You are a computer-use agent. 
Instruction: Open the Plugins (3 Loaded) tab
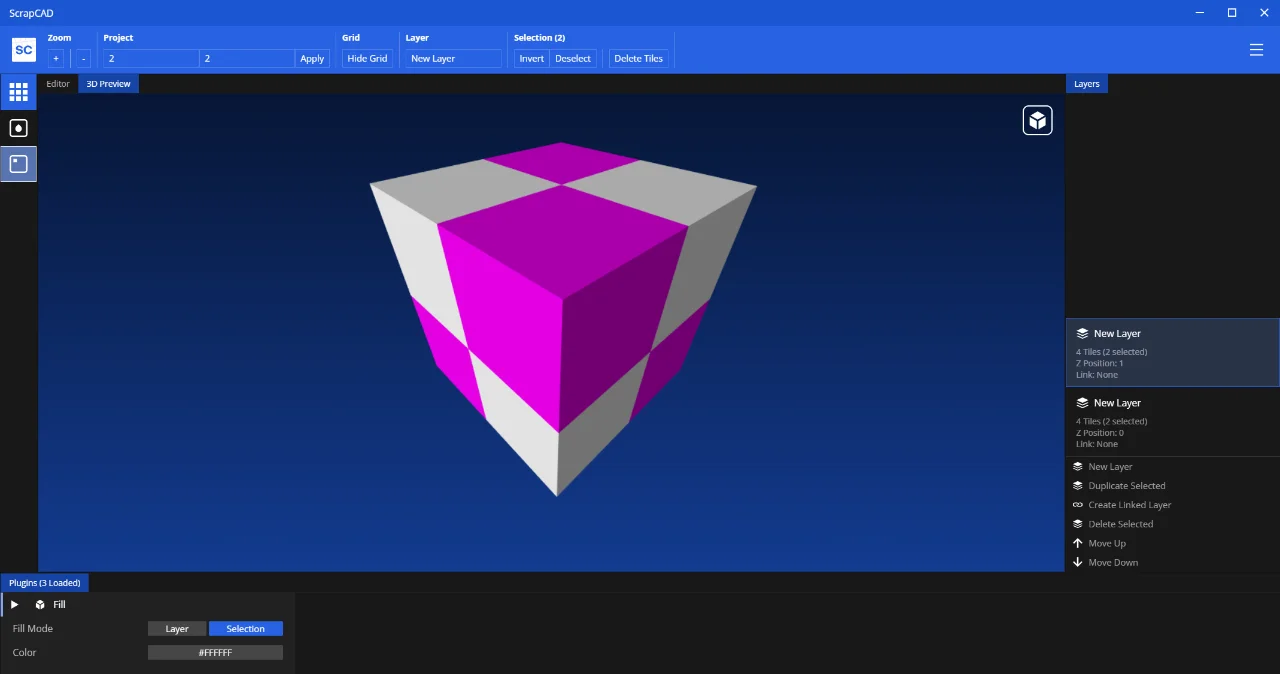(x=44, y=583)
